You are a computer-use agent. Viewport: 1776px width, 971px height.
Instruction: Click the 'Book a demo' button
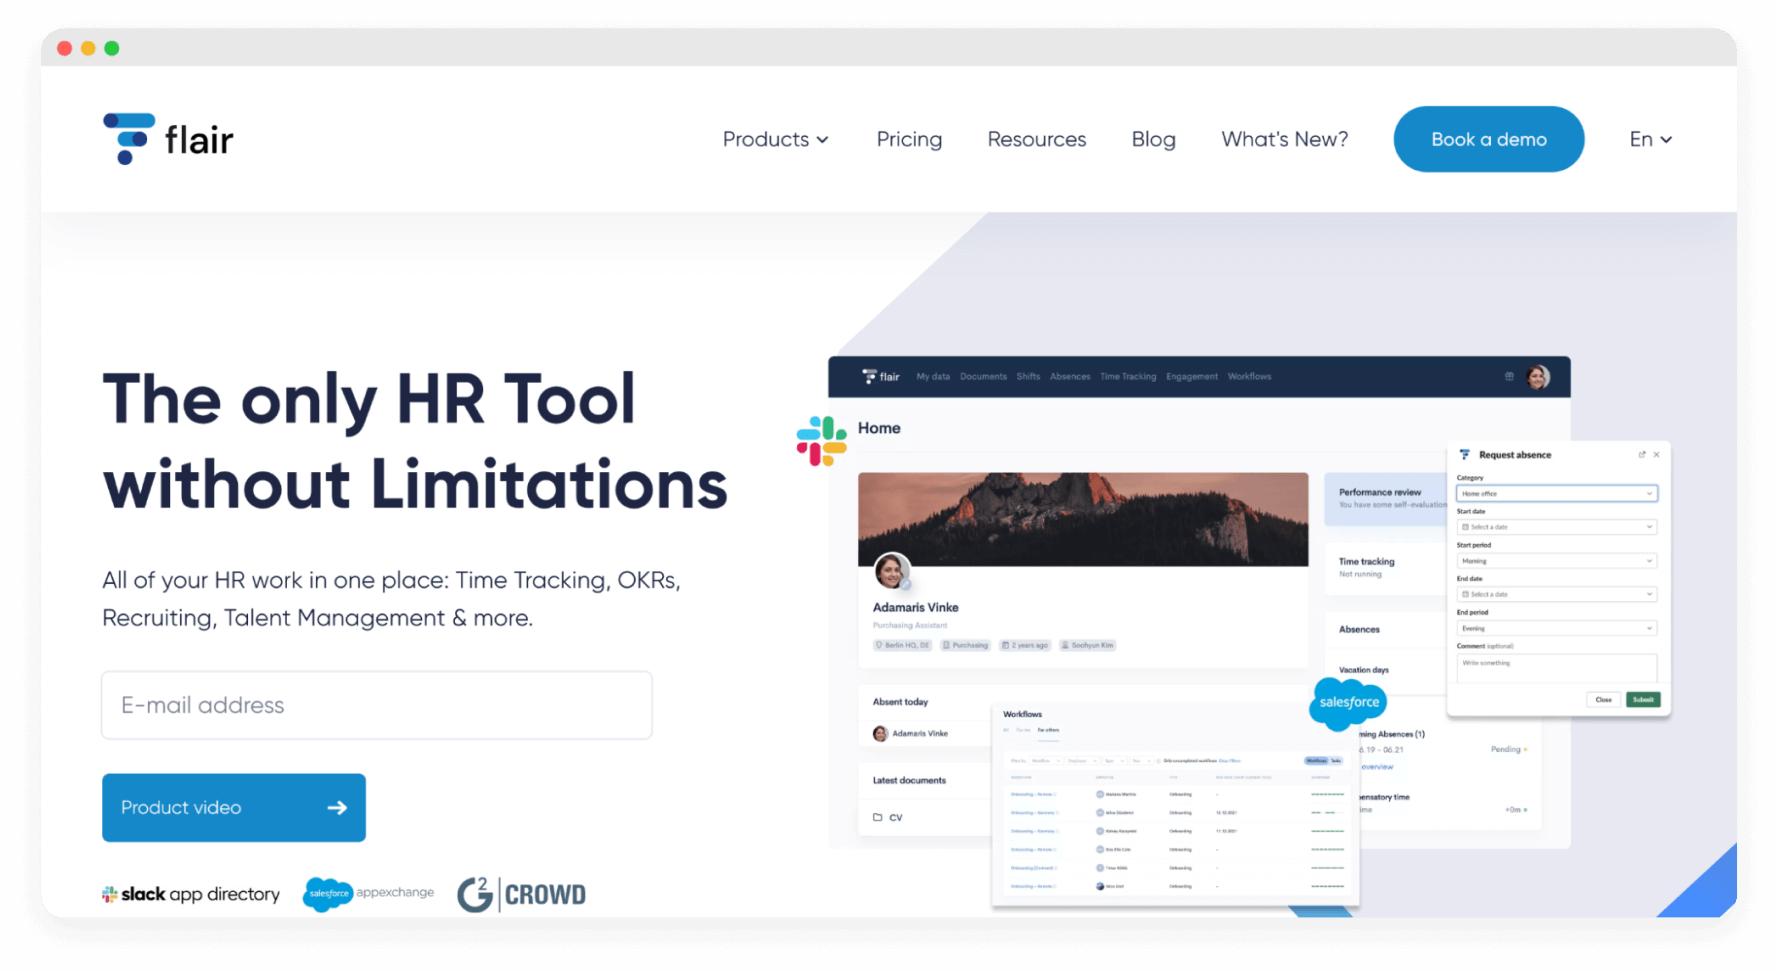pyautogui.click(x=1488, y=139)
